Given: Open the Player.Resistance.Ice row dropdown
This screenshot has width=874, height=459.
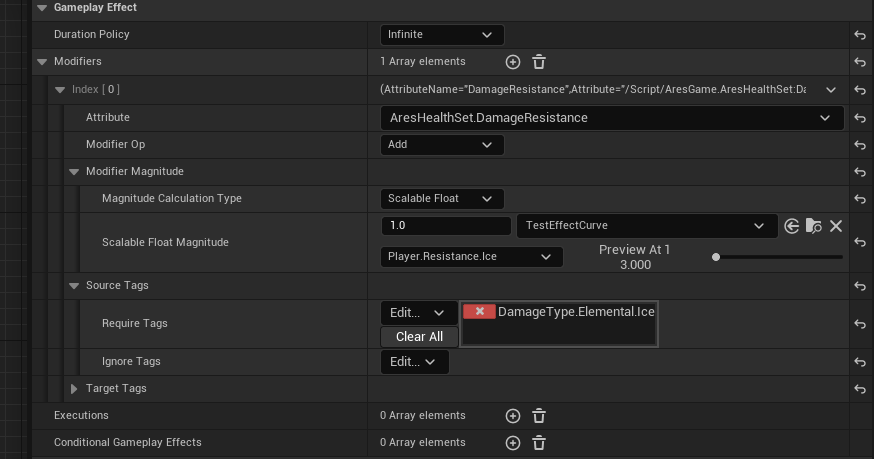Looking at the screenshot, I should tap(472, 257).
